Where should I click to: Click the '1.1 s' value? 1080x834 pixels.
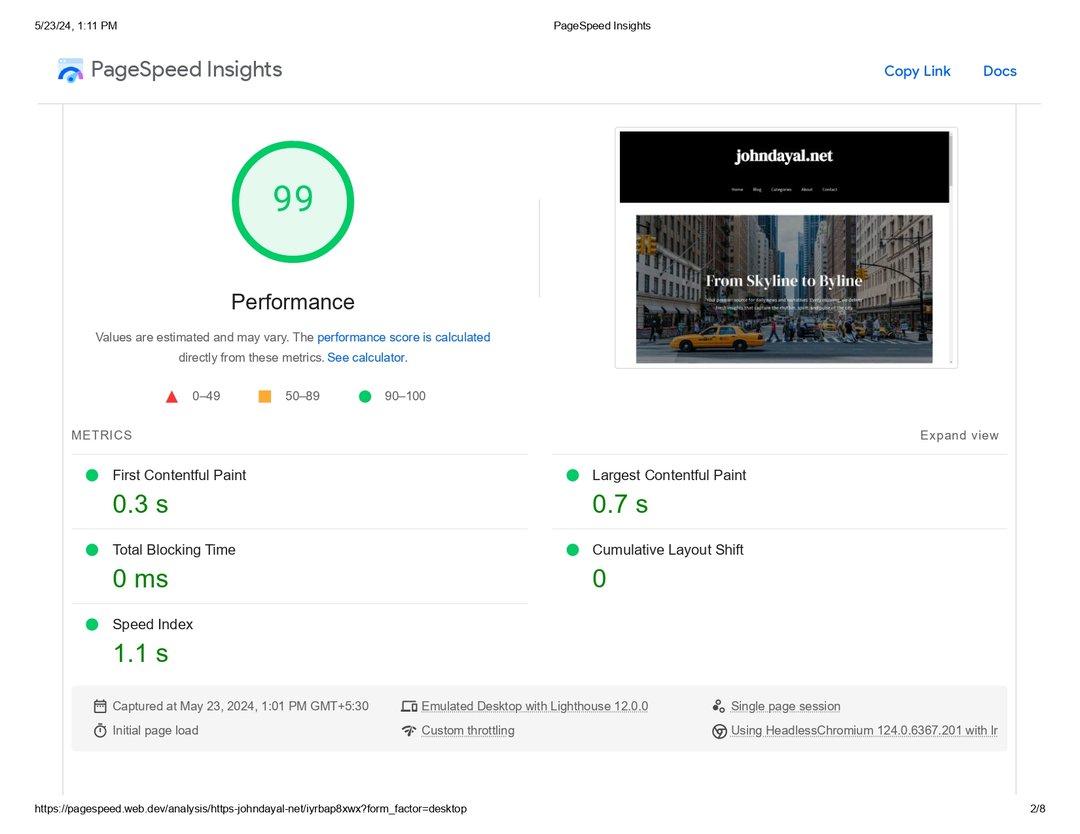tap(141, 653)
